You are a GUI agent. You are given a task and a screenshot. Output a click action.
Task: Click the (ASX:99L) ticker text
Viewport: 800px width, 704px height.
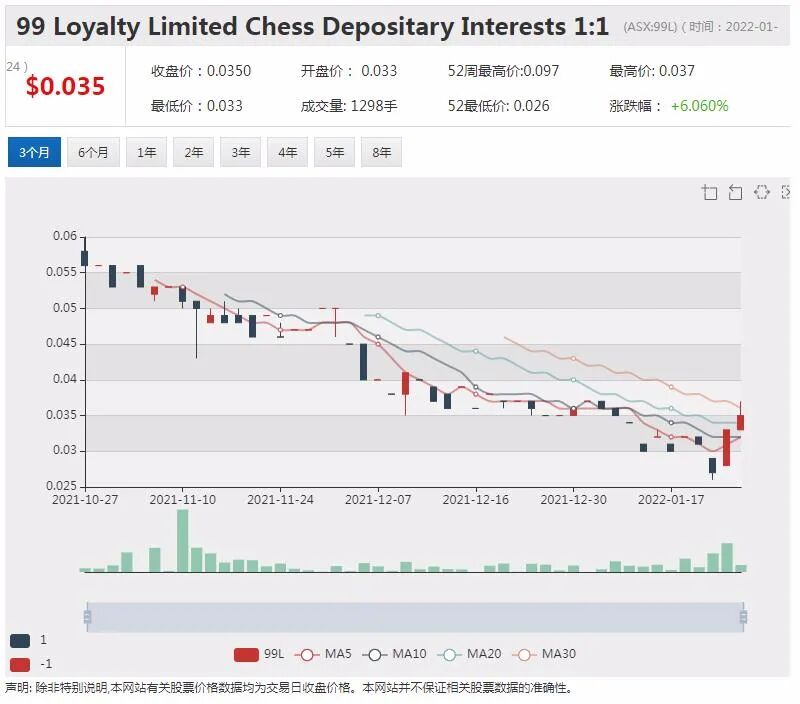click(650, 27)
